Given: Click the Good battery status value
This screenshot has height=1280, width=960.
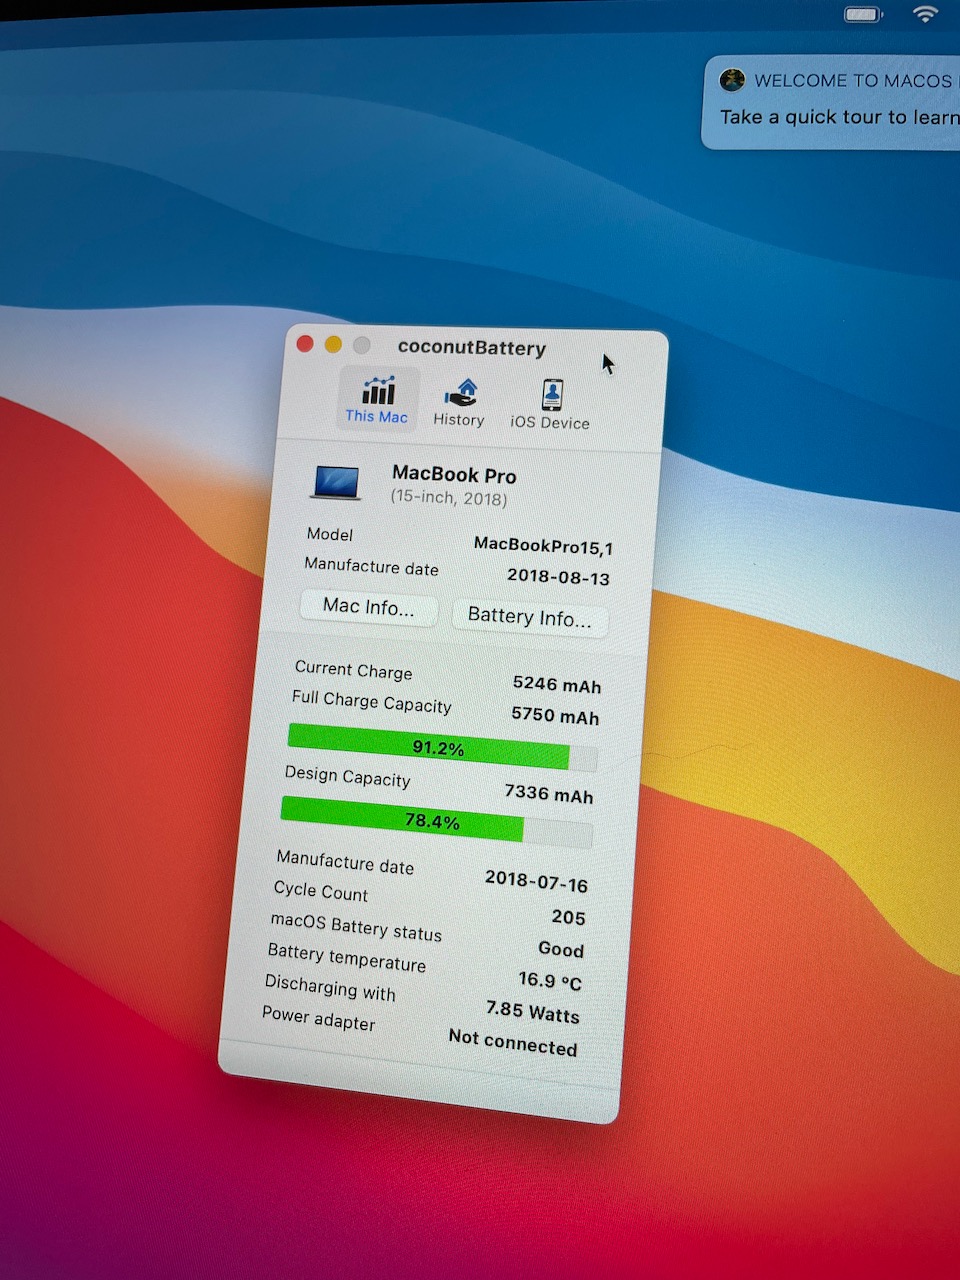Looking at the screenshot, I should tap(561, 949).
